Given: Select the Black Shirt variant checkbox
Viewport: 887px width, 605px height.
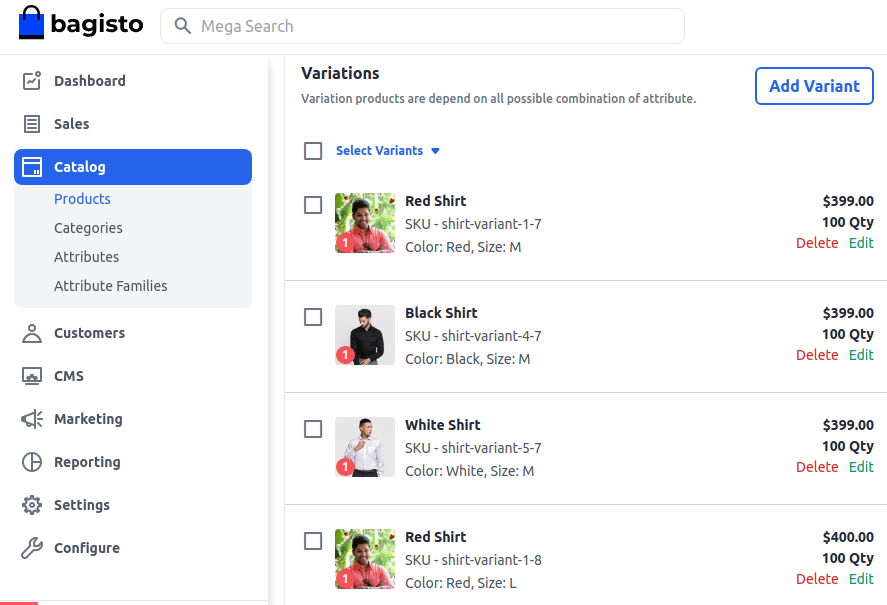Looking at the screenshot, I should click(313, 317).
